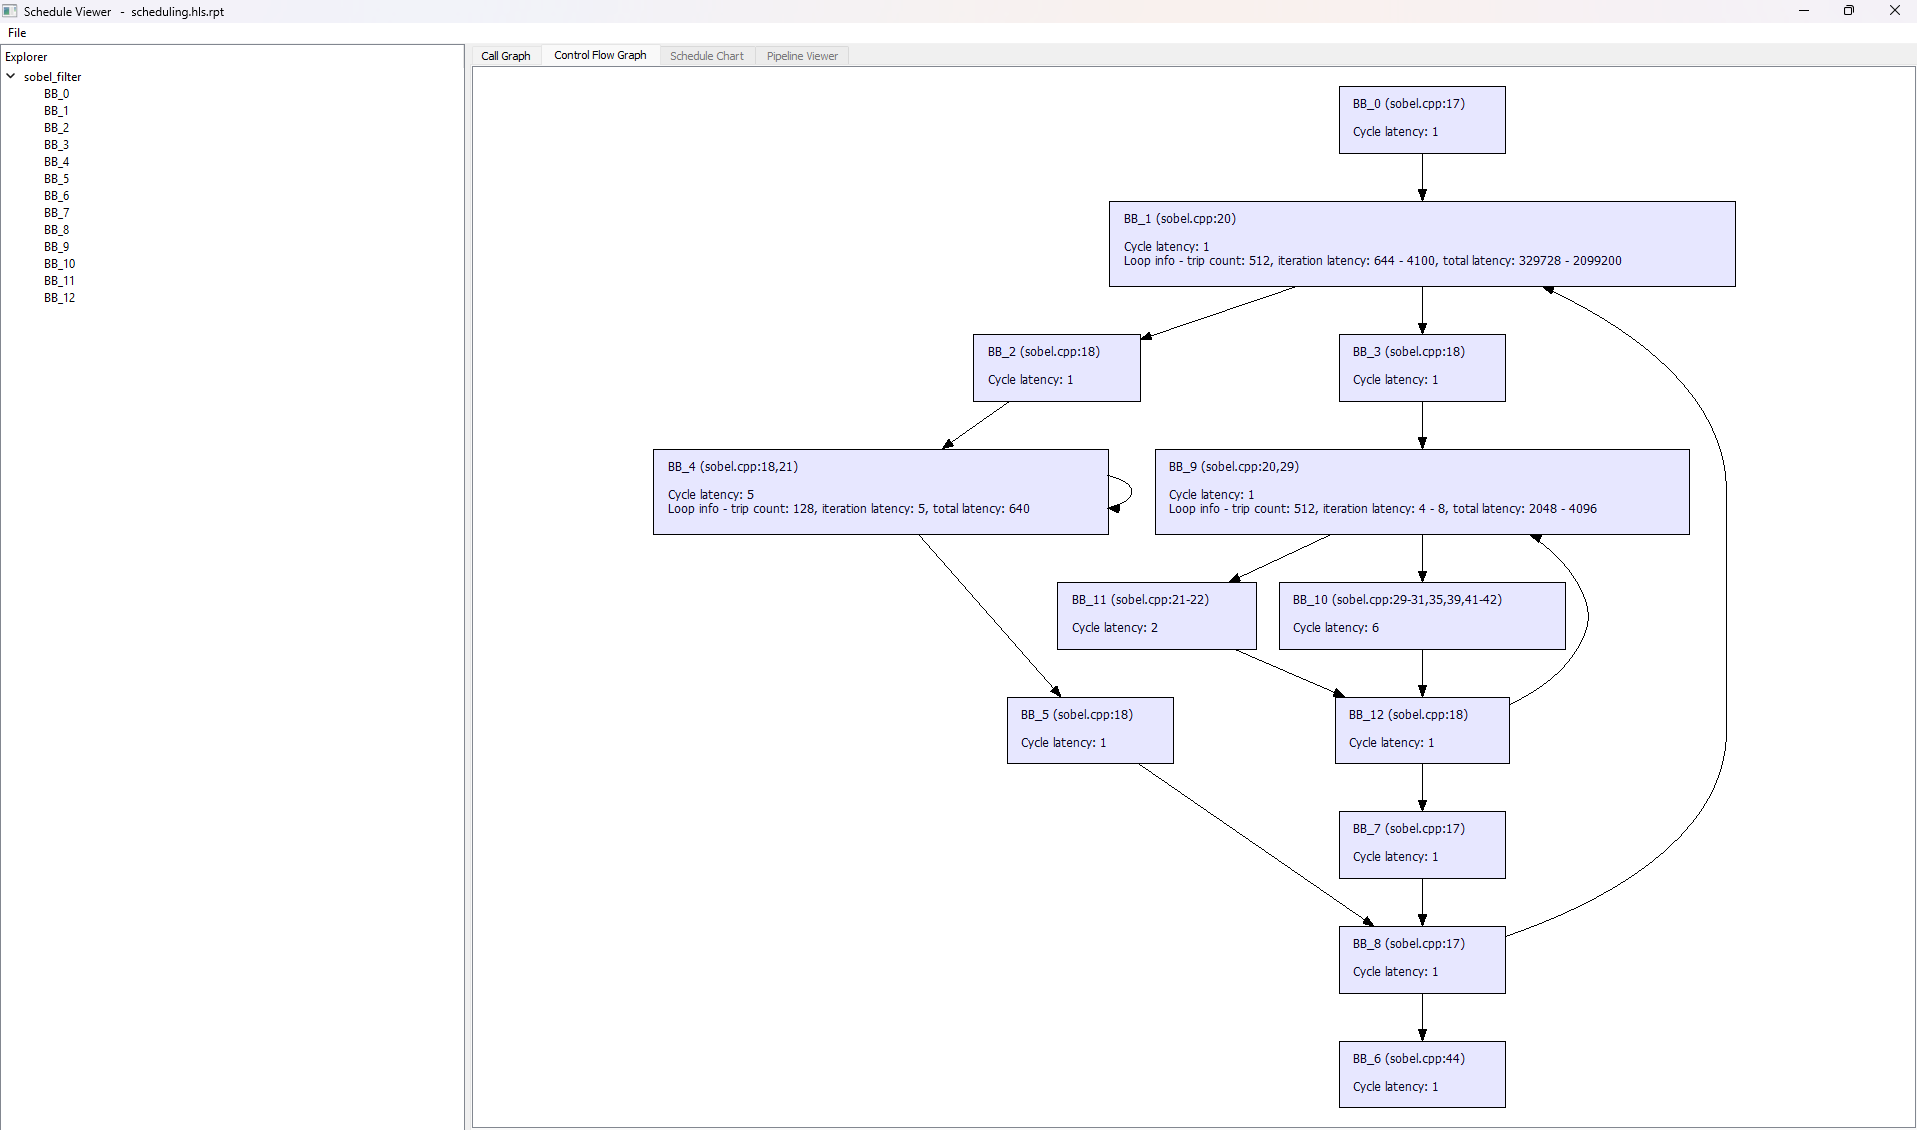This screenshot has width=1917, height=1130.
Task: Open the File menu
Action: [17, 33]
